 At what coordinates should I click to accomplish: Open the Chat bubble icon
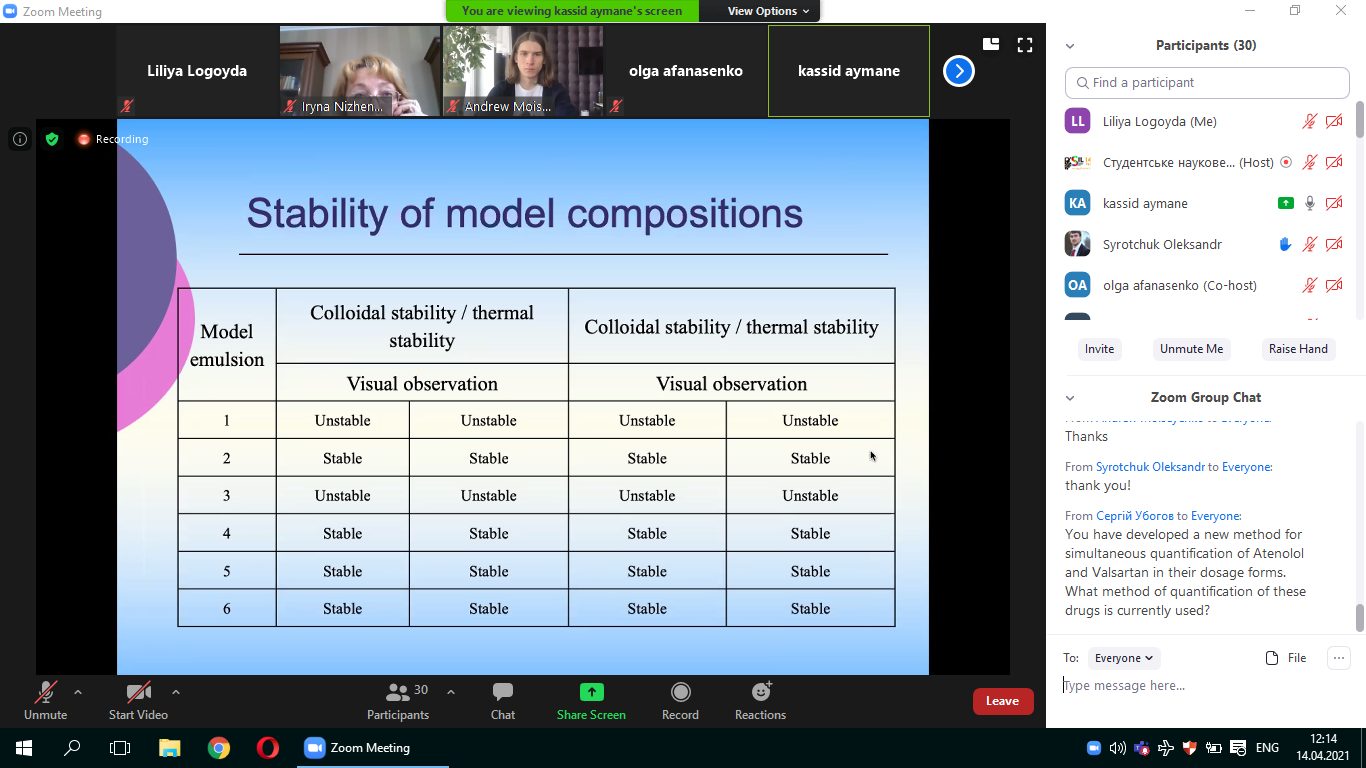click(502, 692)
